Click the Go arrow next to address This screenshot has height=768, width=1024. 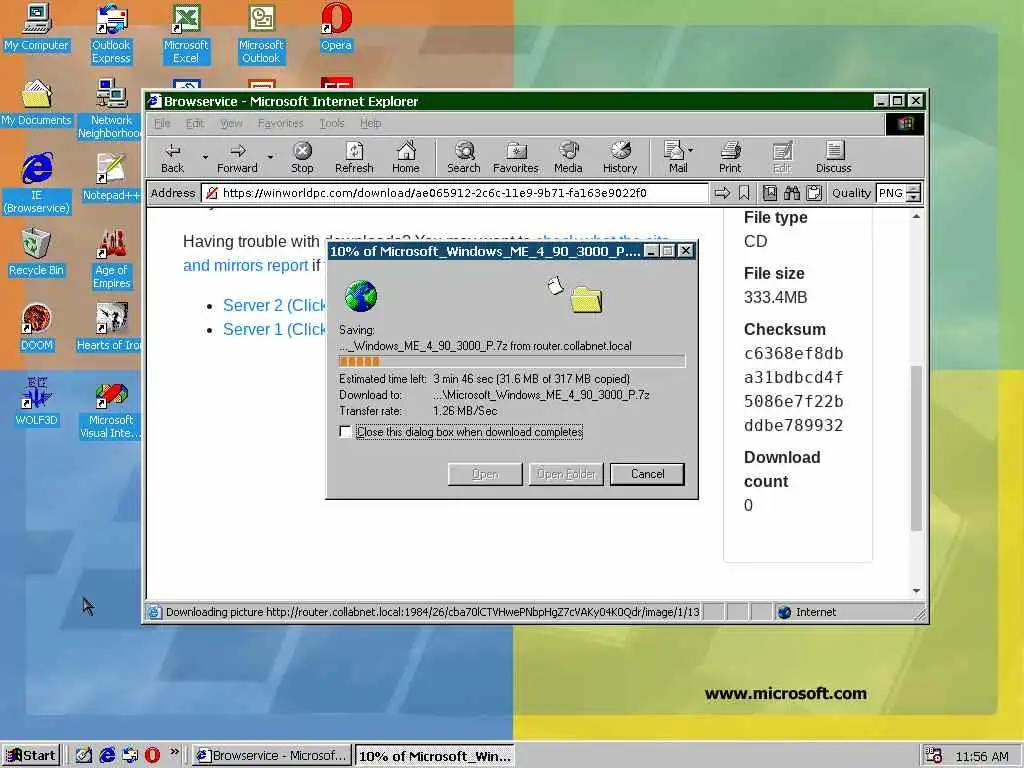click(x=722, y=193)
